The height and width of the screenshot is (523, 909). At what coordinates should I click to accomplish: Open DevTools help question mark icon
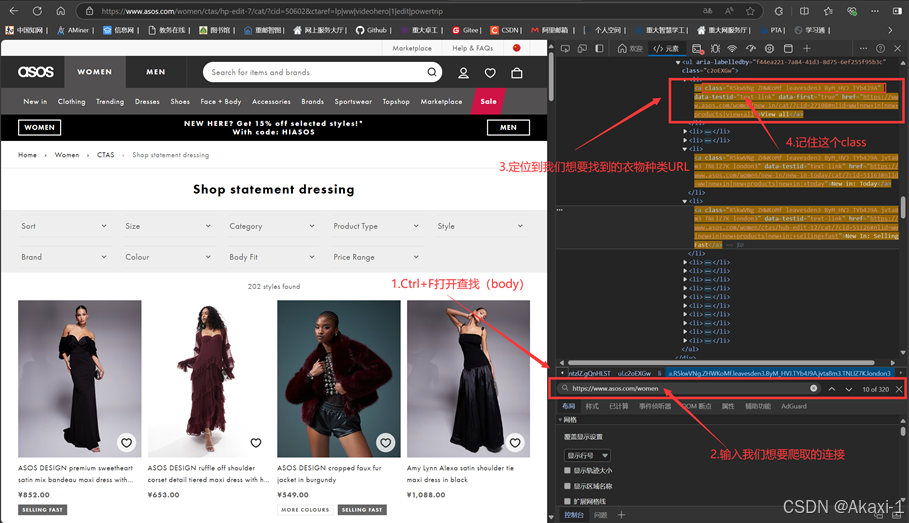pyautogui.click(x=881, y=49)
